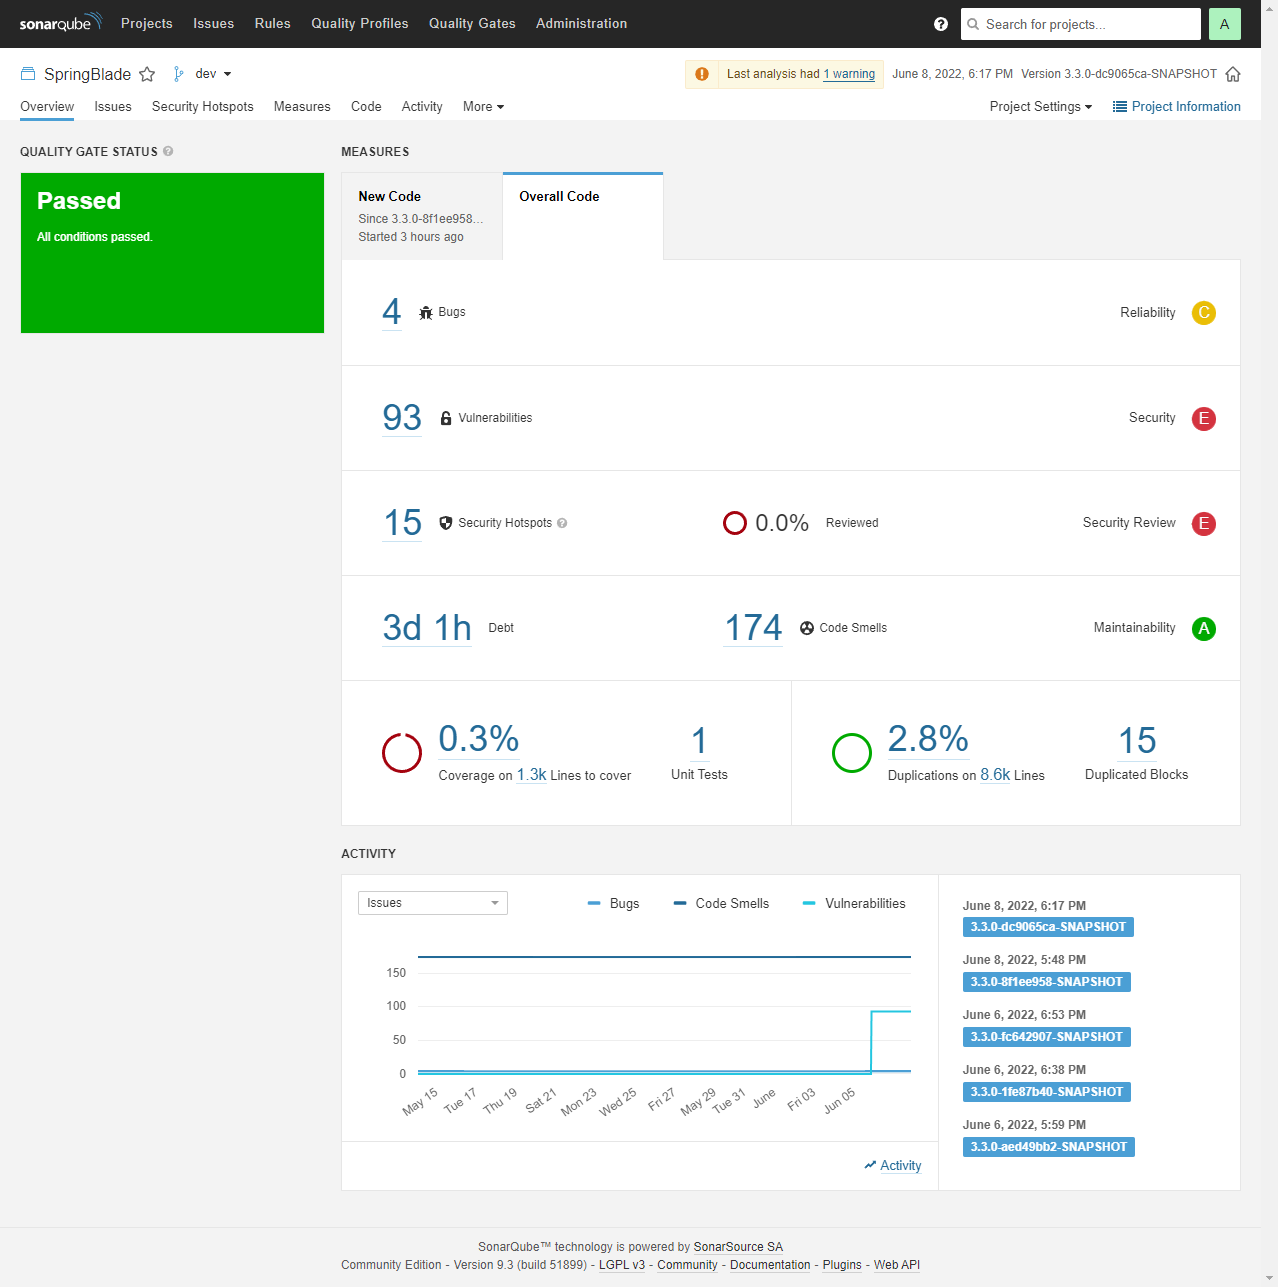This screenshot has height=1287, width=1278.
Task: Click the bug icon next to Bugs
Action: pyautogui.click(x=426, y=312)
